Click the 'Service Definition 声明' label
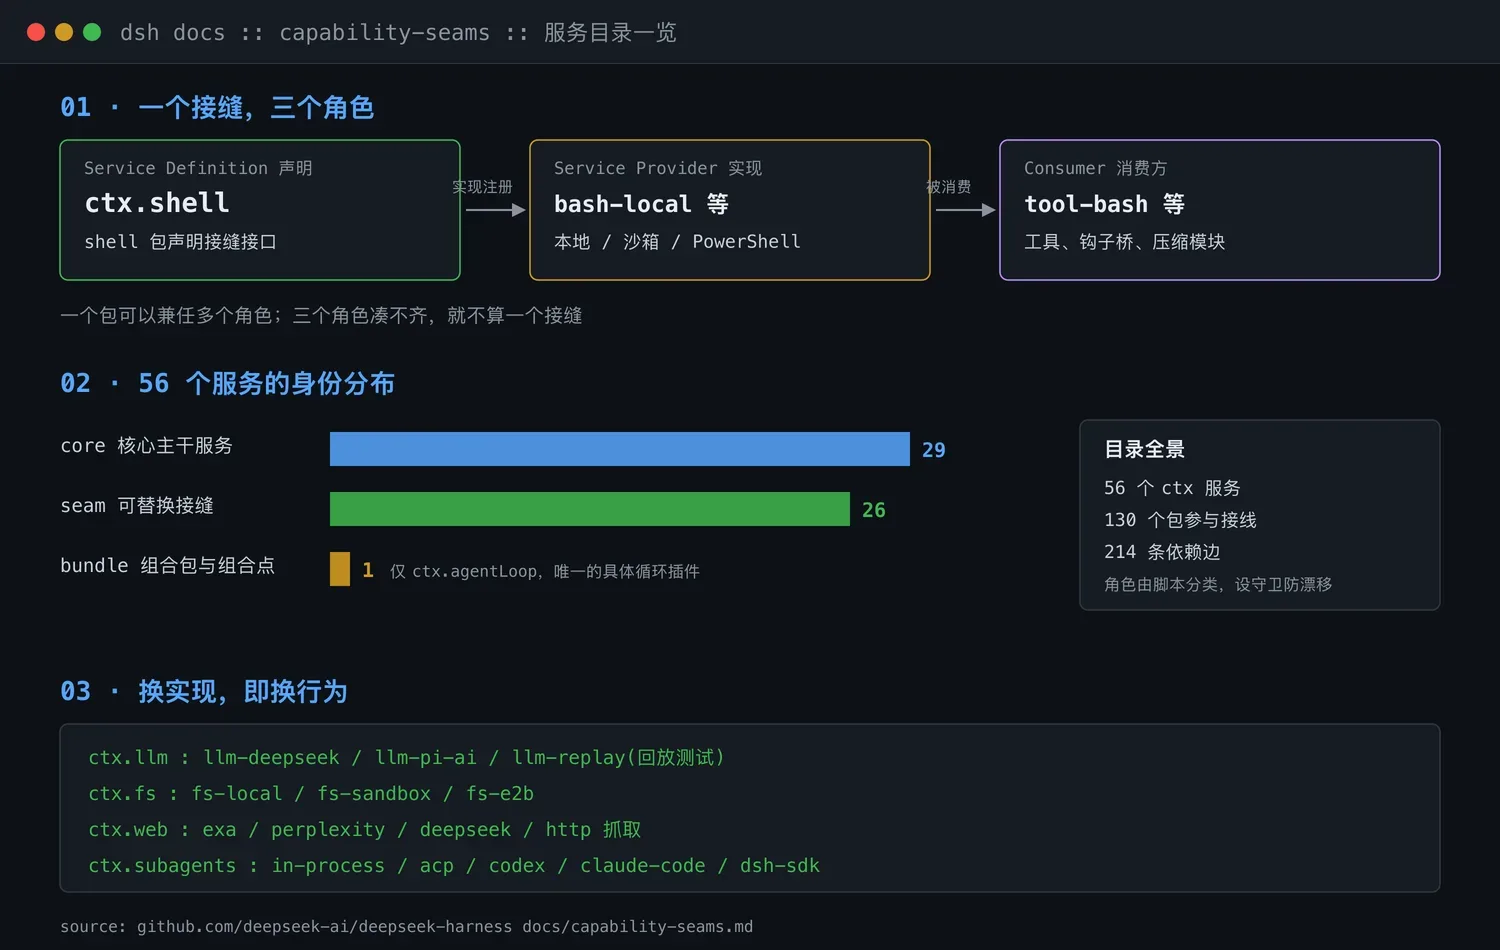This screenshot has height=950, width=1500. click(x=198, y=168)
